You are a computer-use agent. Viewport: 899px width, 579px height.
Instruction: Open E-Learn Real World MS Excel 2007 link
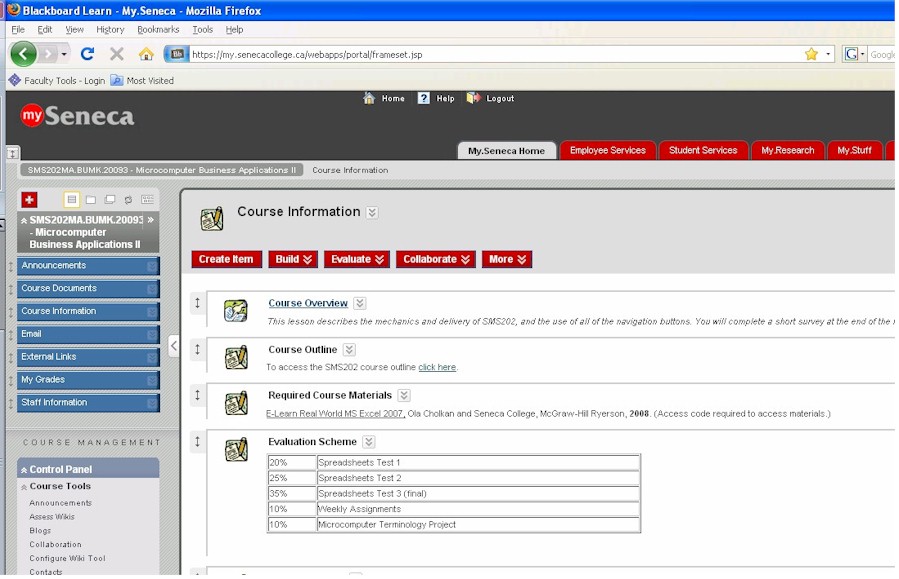click(x=335, y=413)
